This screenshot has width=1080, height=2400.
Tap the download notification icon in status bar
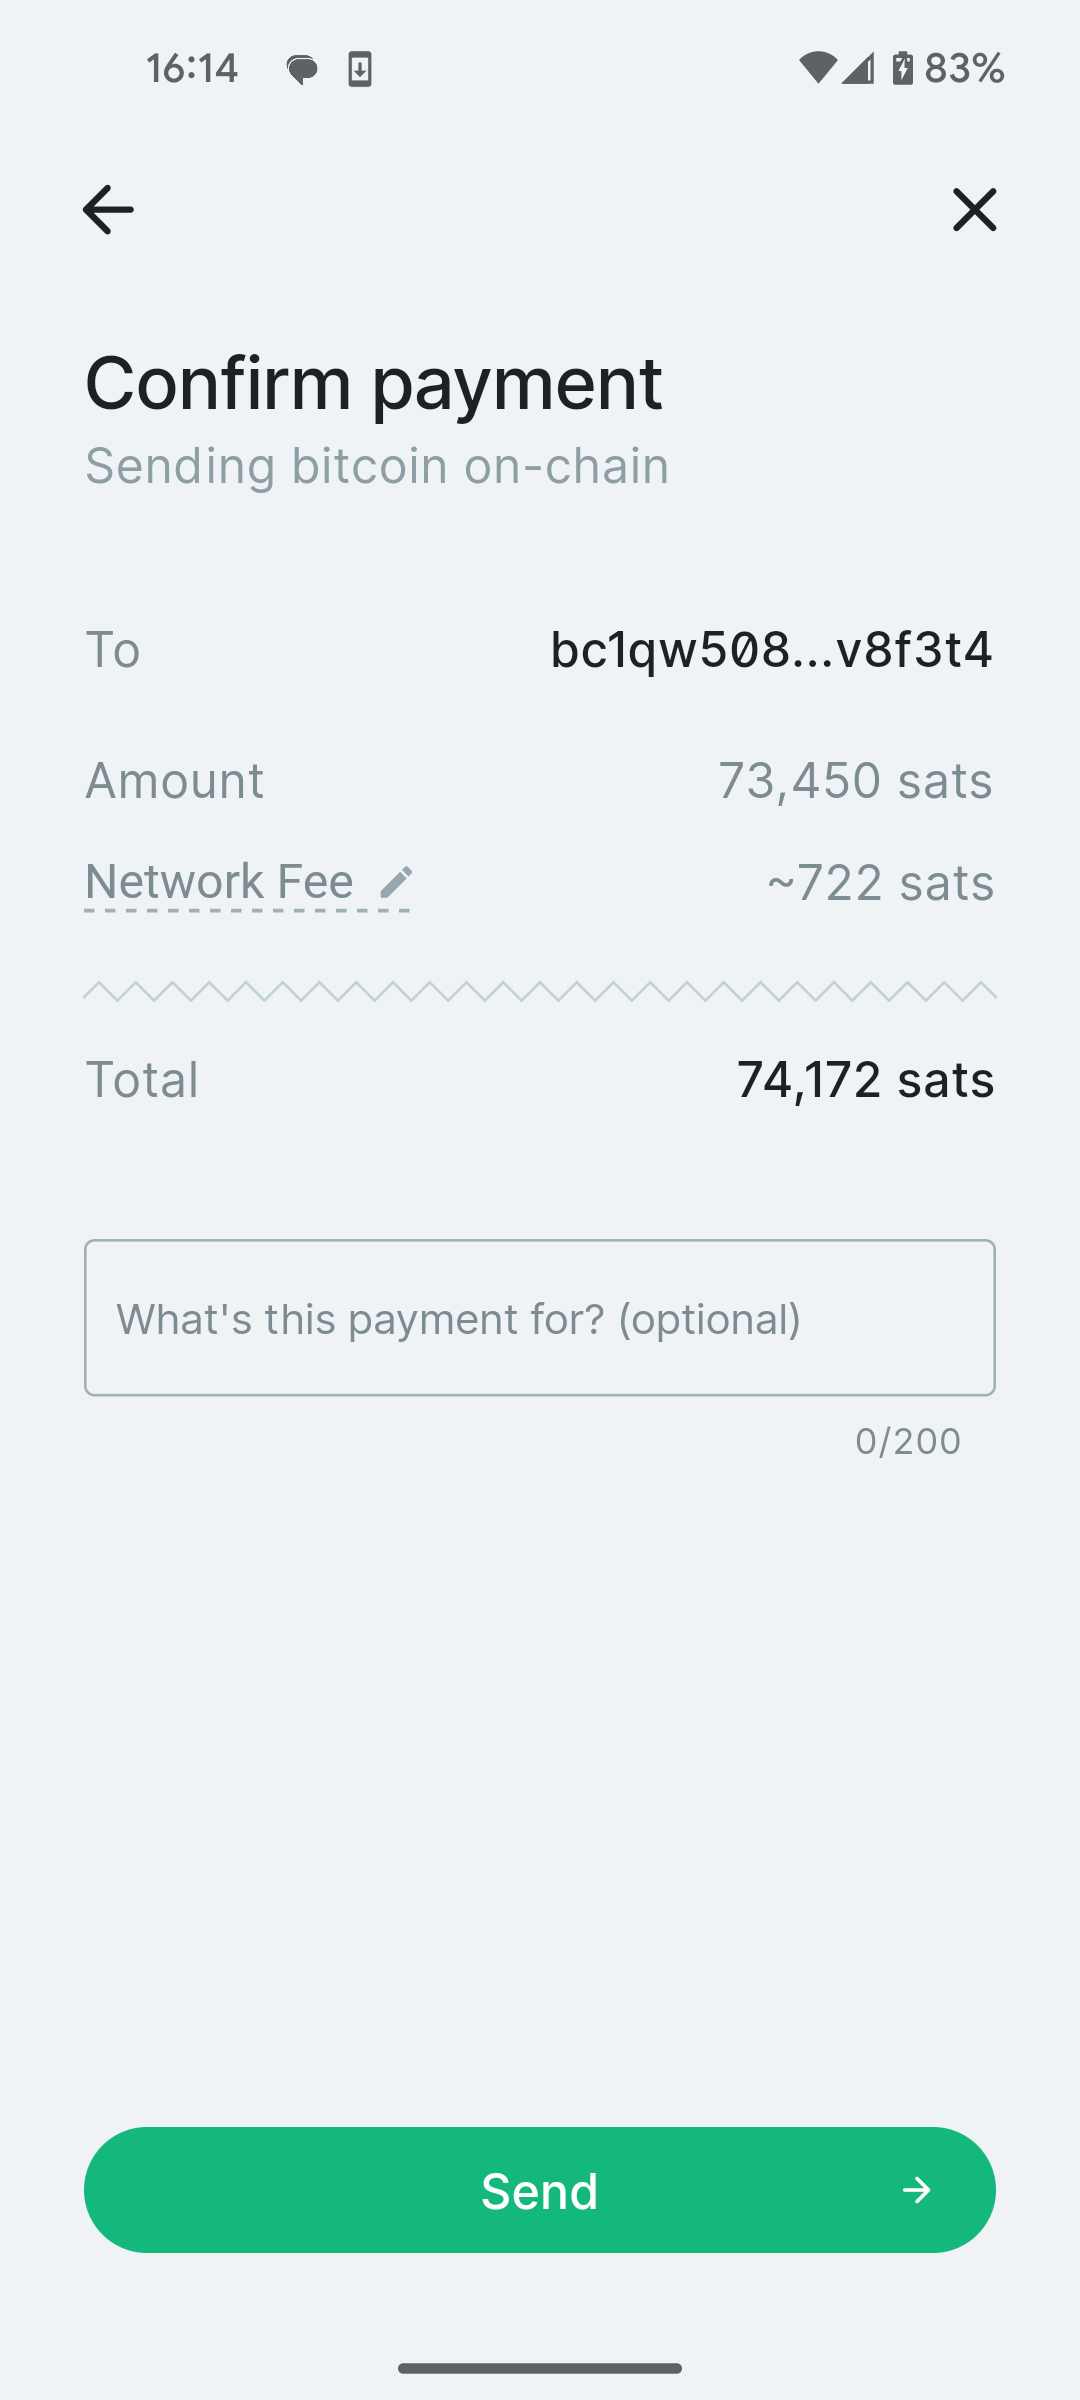360,69
